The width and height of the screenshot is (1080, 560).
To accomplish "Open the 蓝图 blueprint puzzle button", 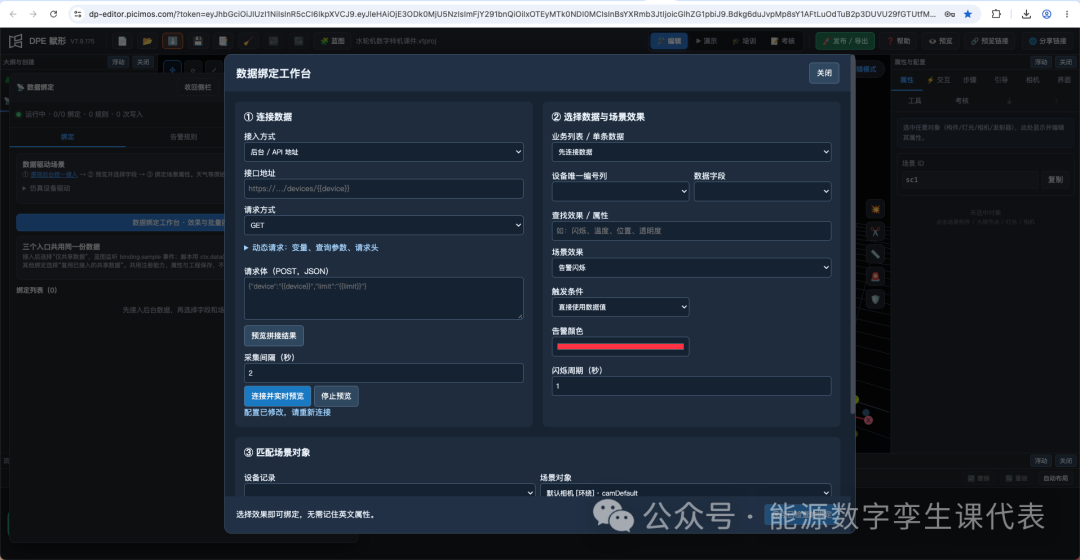I will (332, 41).
